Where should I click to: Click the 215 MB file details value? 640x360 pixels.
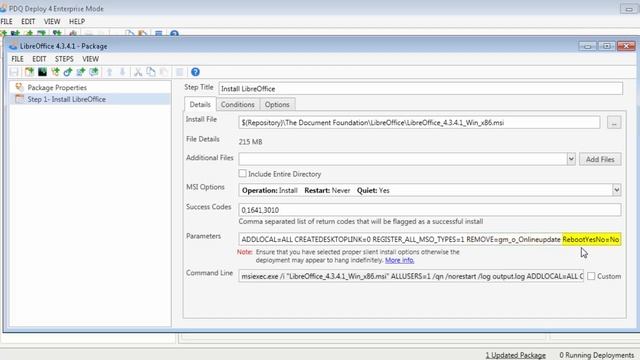pyautogui.click(x=250, y=142)
